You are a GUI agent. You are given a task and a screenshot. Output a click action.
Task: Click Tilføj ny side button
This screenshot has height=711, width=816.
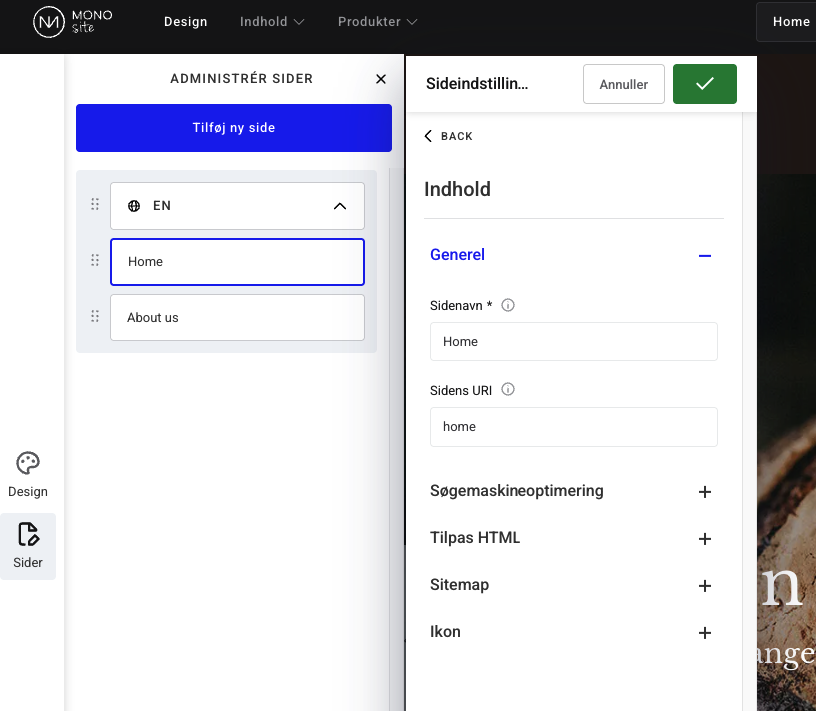[234, 128]
